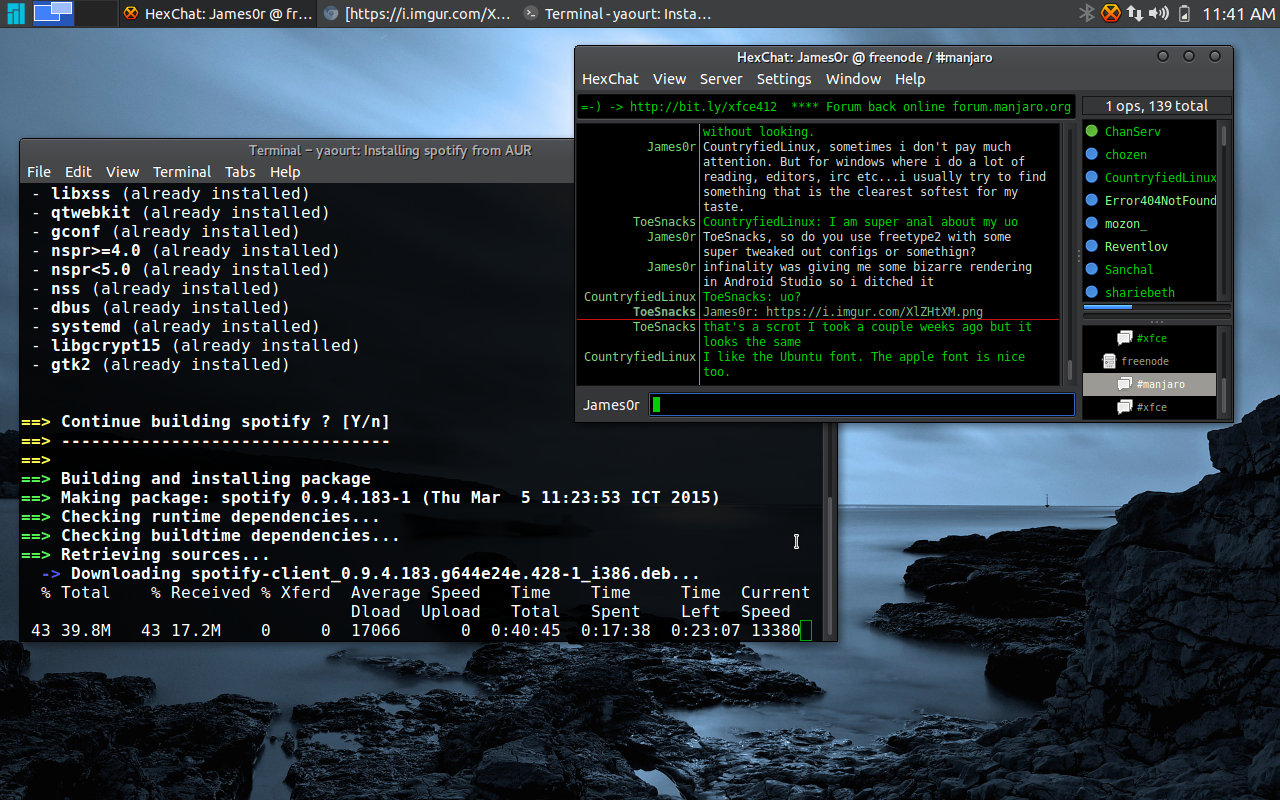Image resolution: width=1280 pixels, height=800 pixels.
Task: Open the Settings menu in HexChat
Action: [784, 79]
